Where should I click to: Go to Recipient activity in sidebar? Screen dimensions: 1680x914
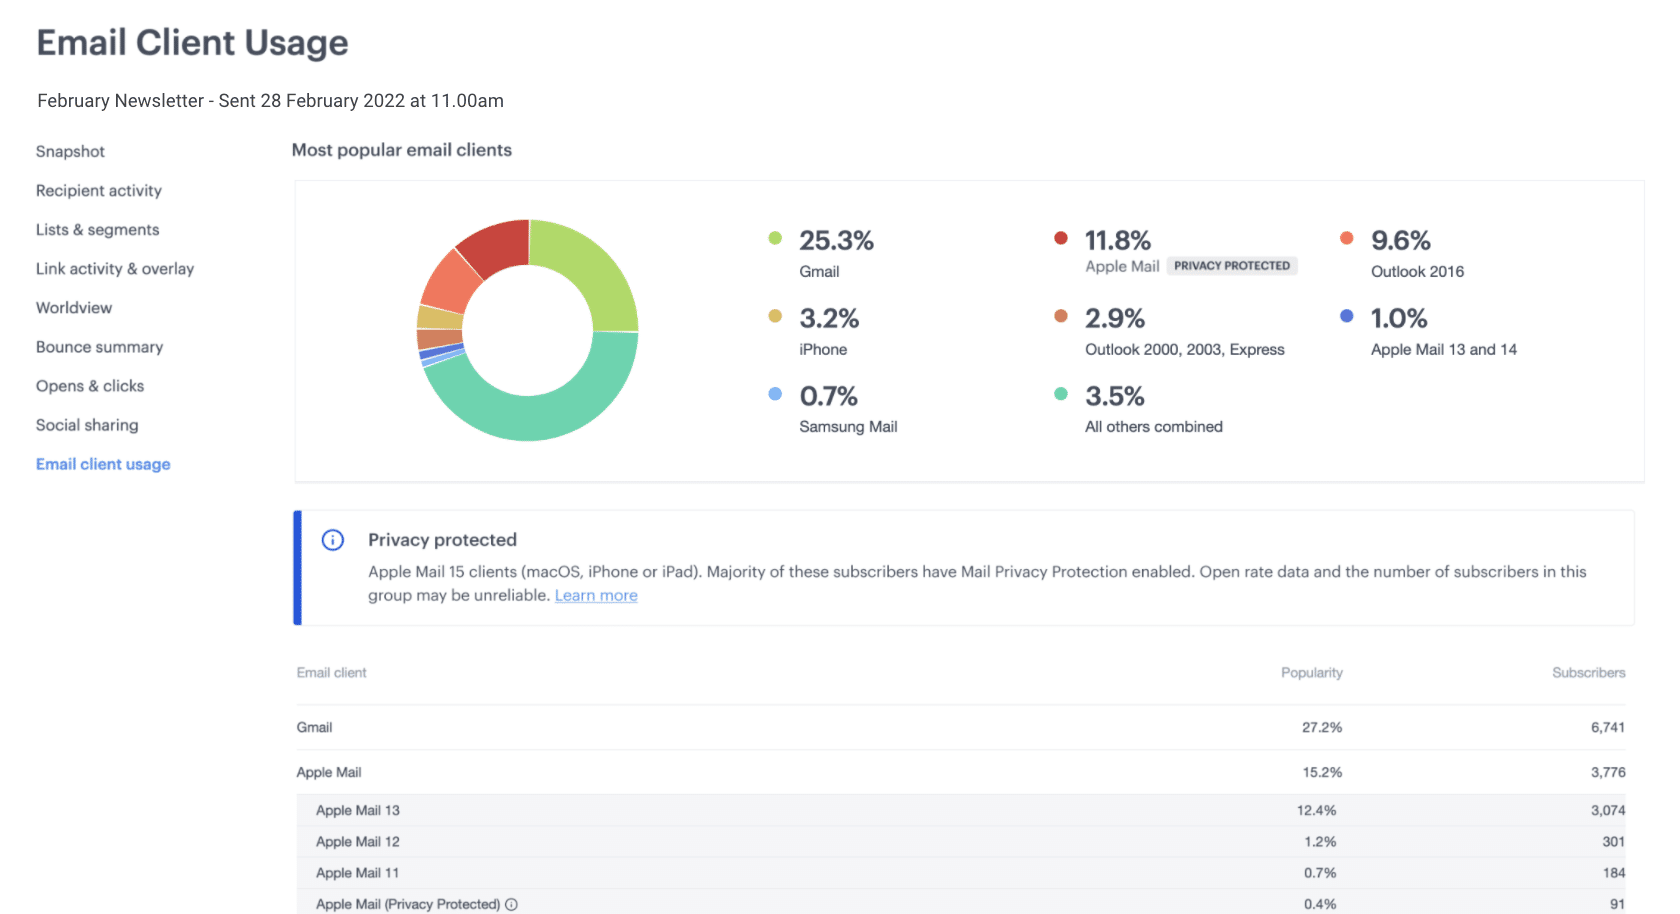click(99, 191)
